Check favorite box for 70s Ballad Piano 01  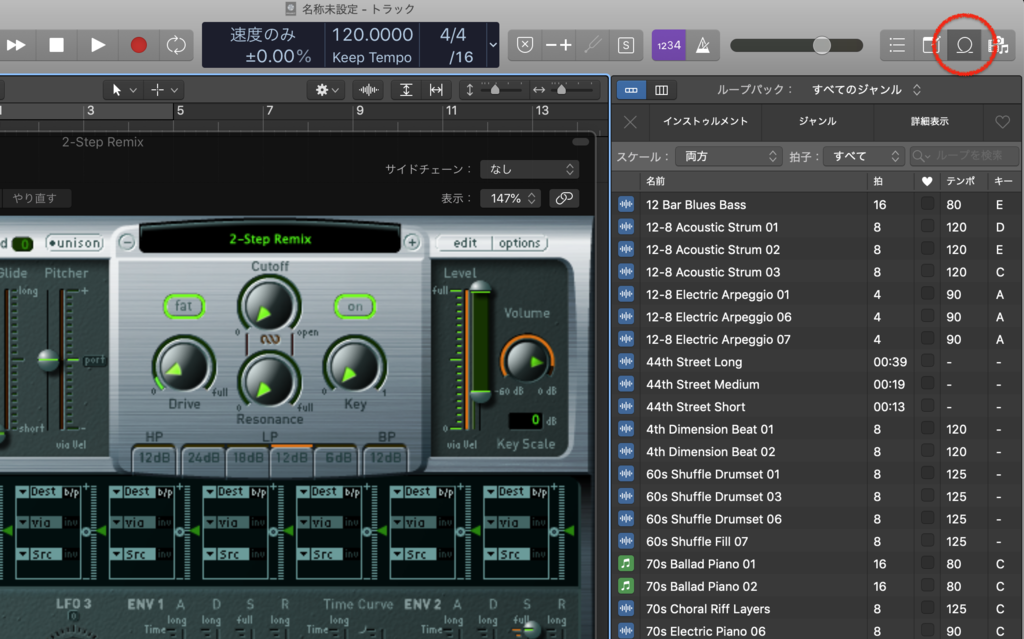click(927, 563)
